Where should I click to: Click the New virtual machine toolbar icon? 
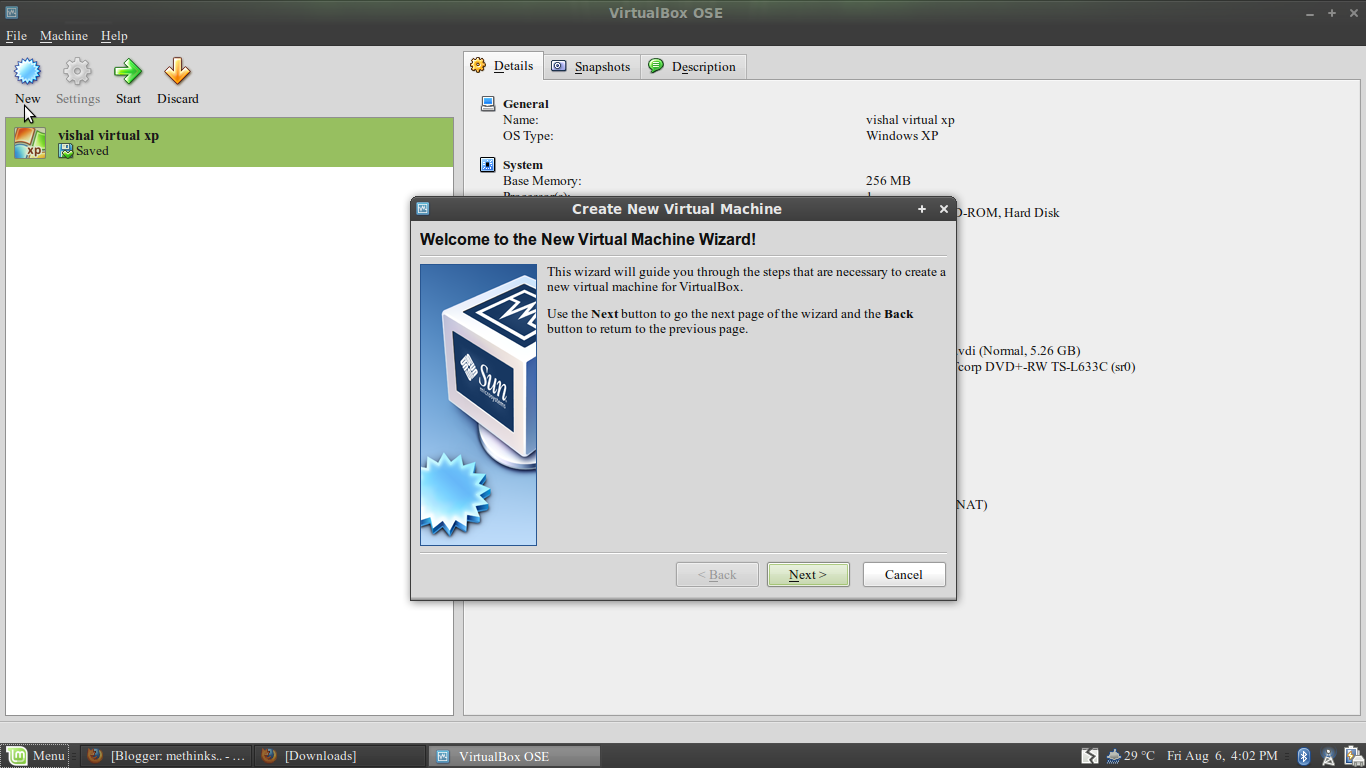coord(27,72)
